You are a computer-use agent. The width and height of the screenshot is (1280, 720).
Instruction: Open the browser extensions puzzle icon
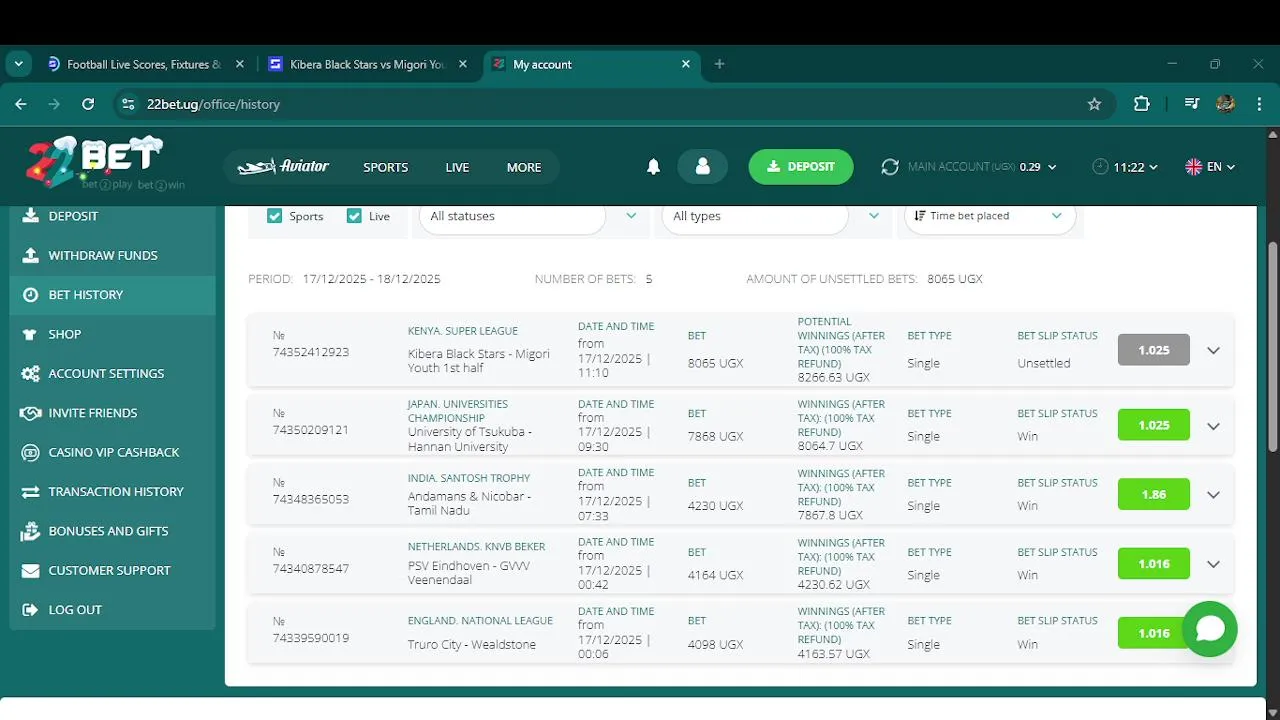[x=1142, y=104]
